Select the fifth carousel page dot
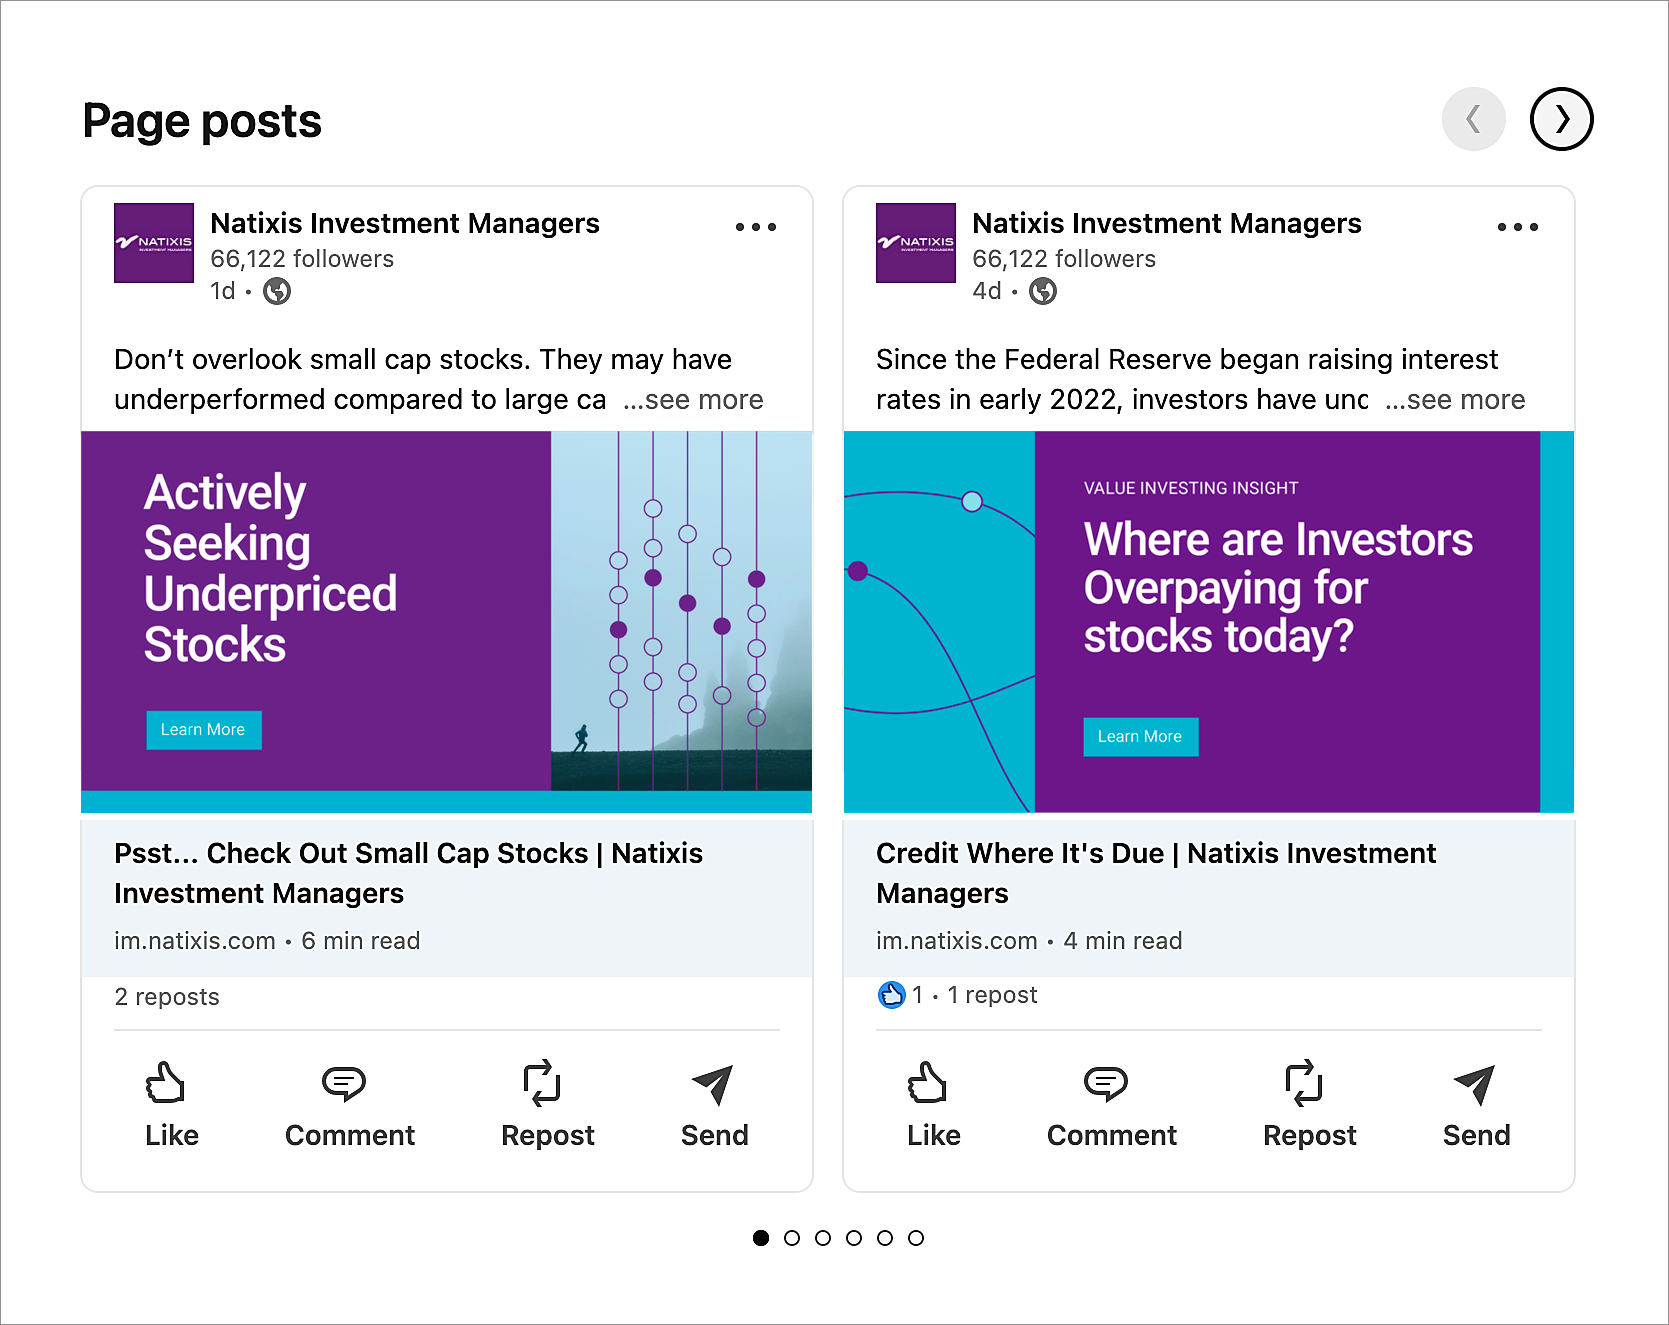 (885, 1238)
